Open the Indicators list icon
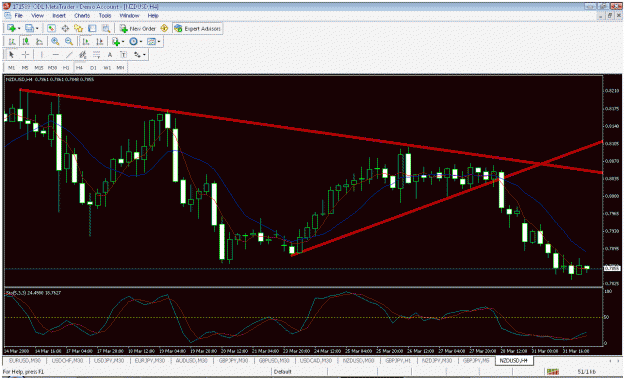Image resolution: width=625 pixels, height=378 pixels. 116,41
